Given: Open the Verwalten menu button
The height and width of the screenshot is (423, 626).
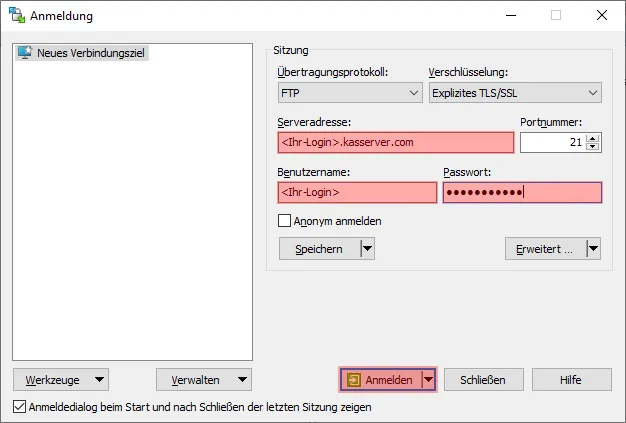Looking at the screenshot, I should (x=204, y=380).
